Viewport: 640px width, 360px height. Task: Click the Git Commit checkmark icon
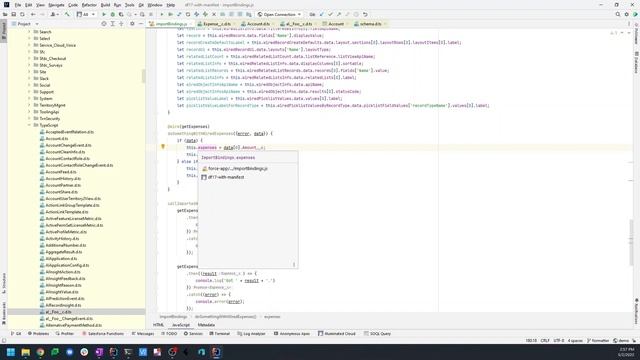(330, 14)
